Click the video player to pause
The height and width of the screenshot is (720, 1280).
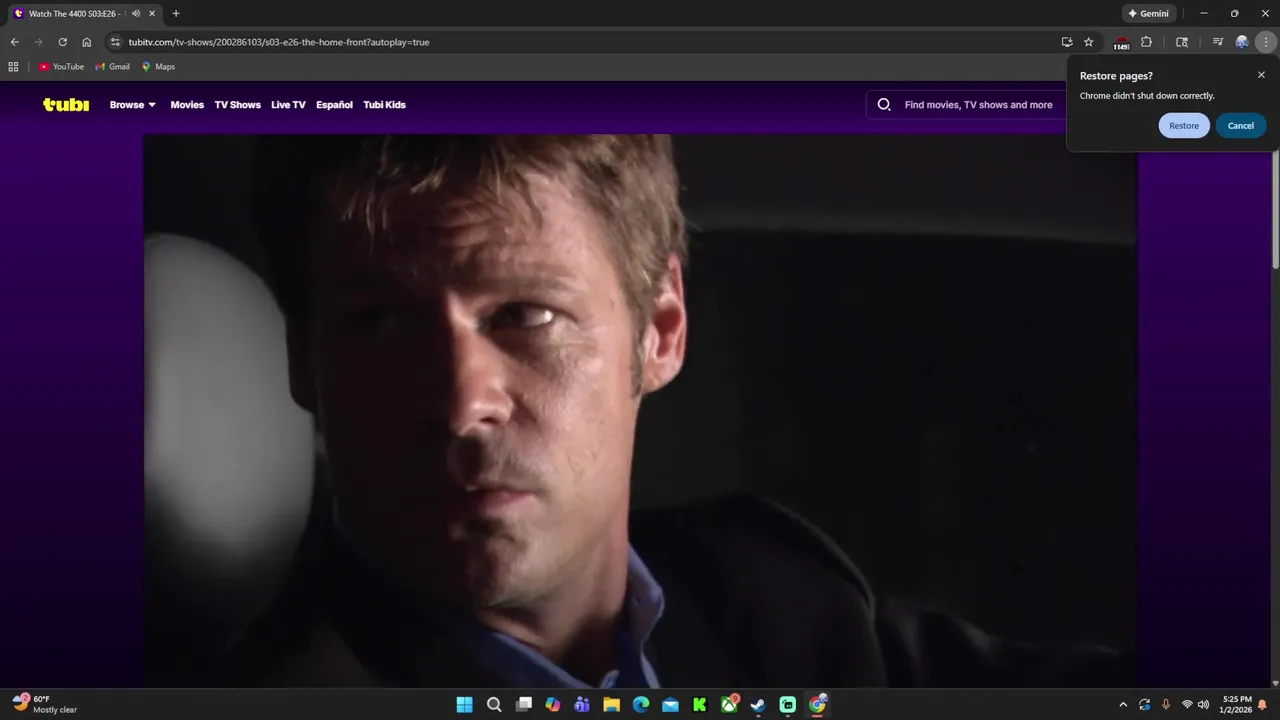[640, 410]
